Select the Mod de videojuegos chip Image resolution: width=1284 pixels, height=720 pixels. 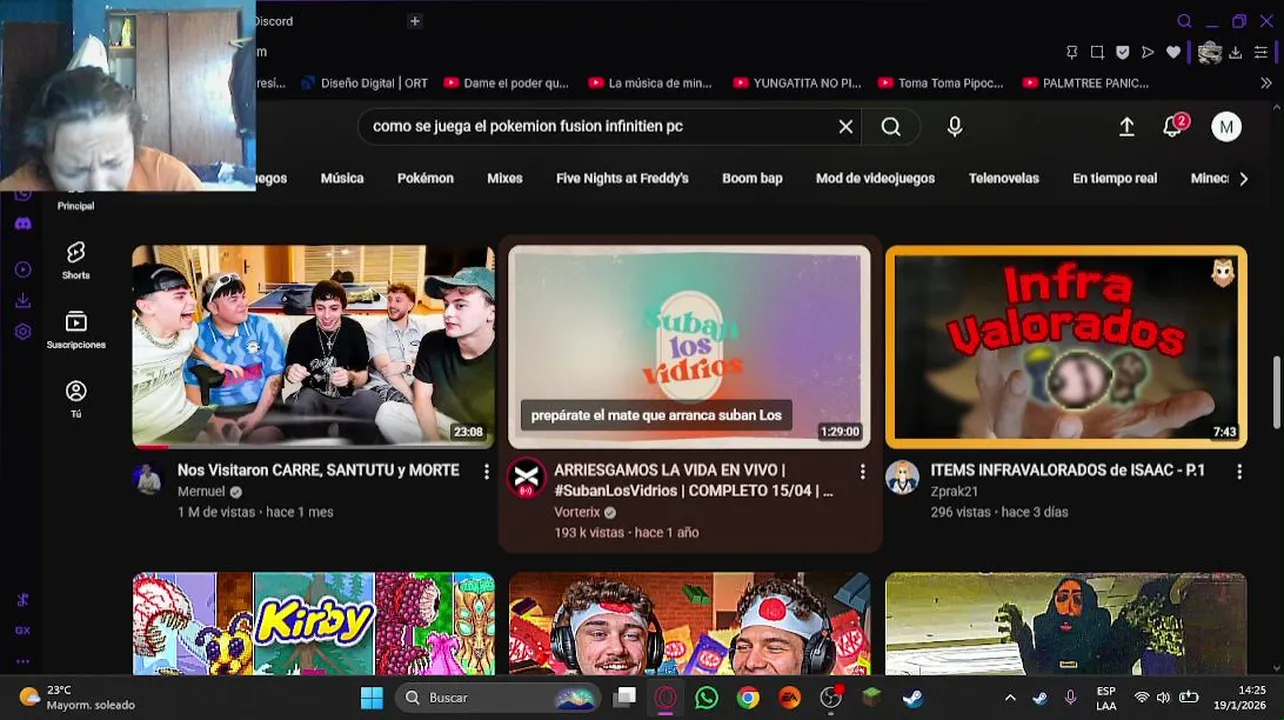tap(875, 178)
